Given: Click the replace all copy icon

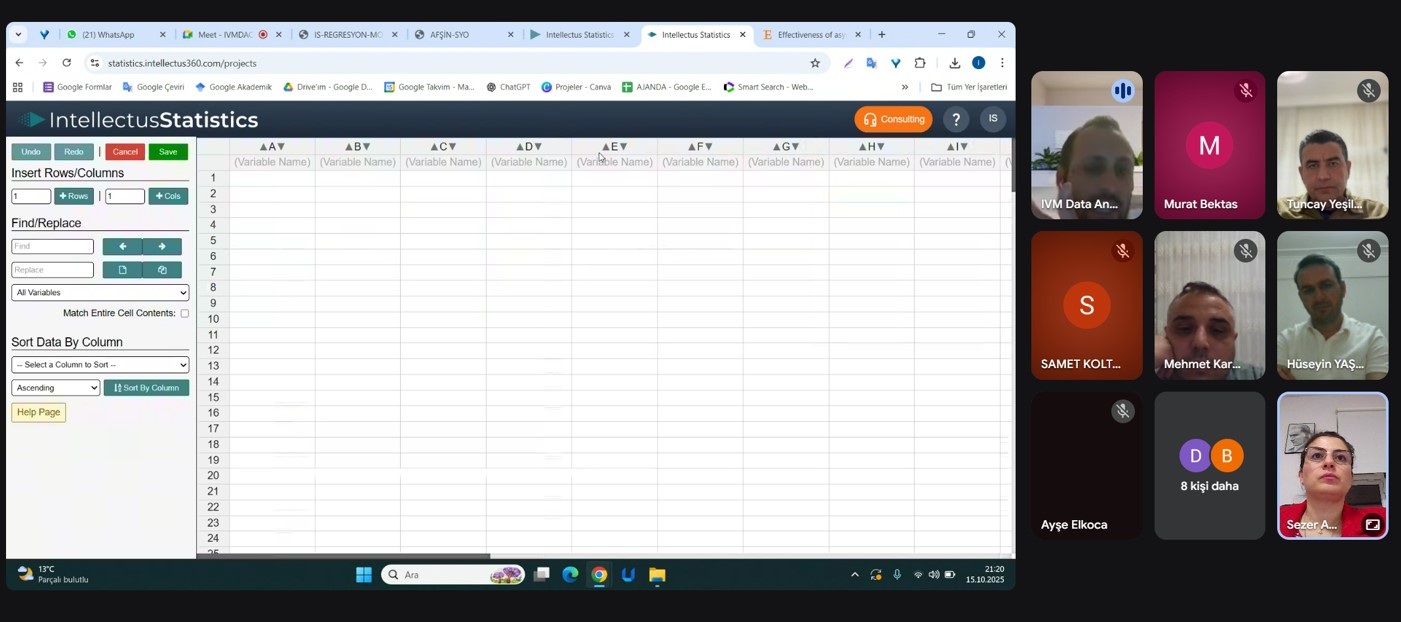Looking at the screenshot, I should tap(161, 270).
